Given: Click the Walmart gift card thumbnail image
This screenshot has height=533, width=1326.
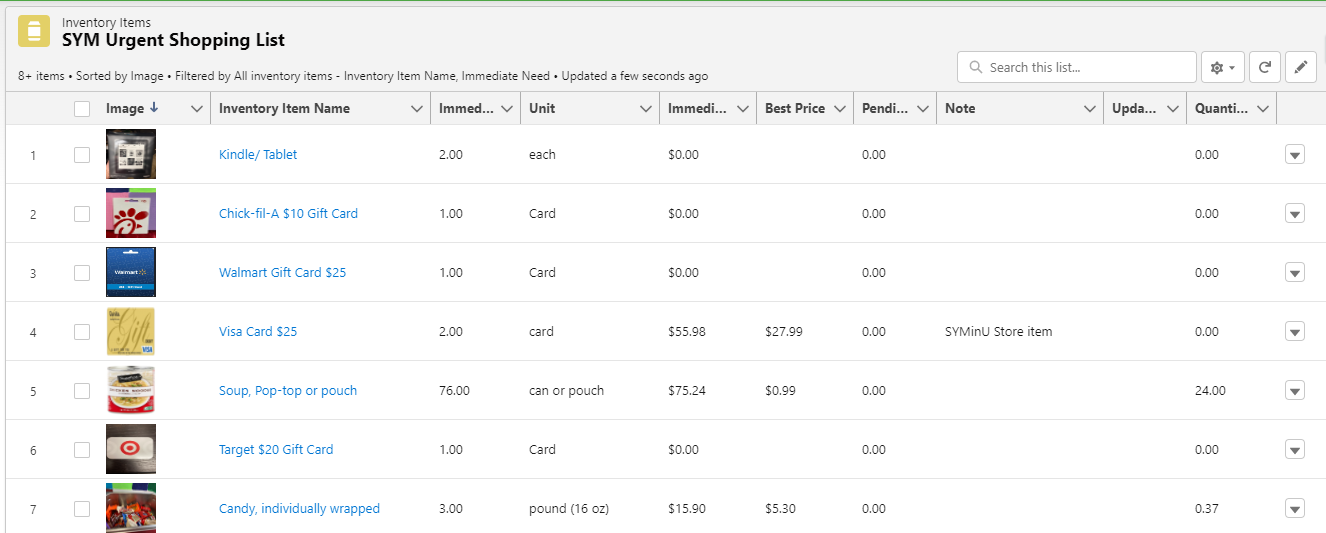Looking at the screenshot, I should click(131, 272).
